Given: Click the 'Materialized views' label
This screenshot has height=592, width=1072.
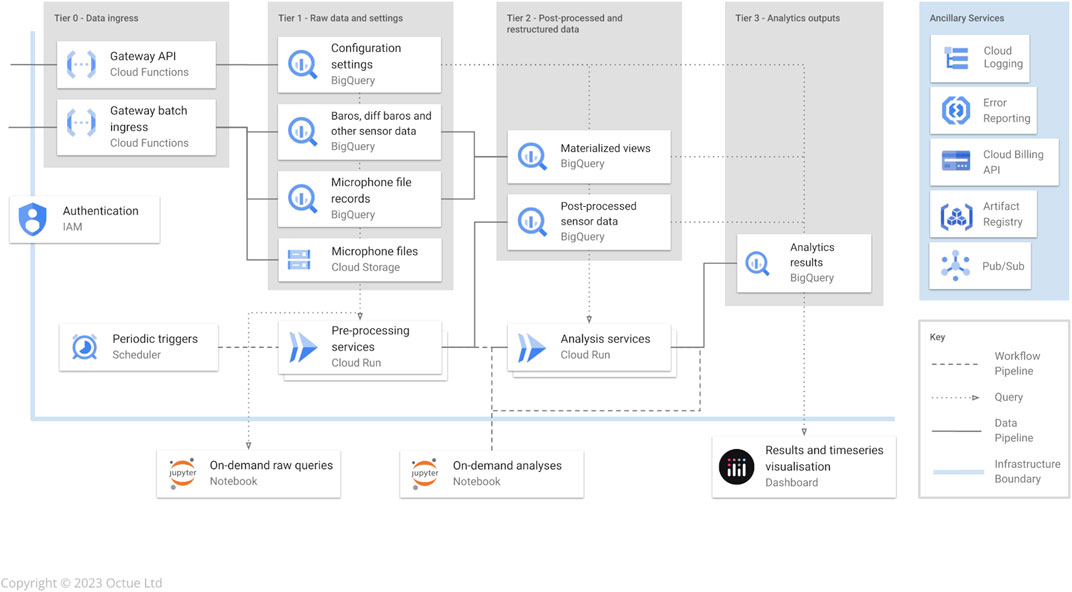Looking at the screenshot, I should [x=605, y=148].
